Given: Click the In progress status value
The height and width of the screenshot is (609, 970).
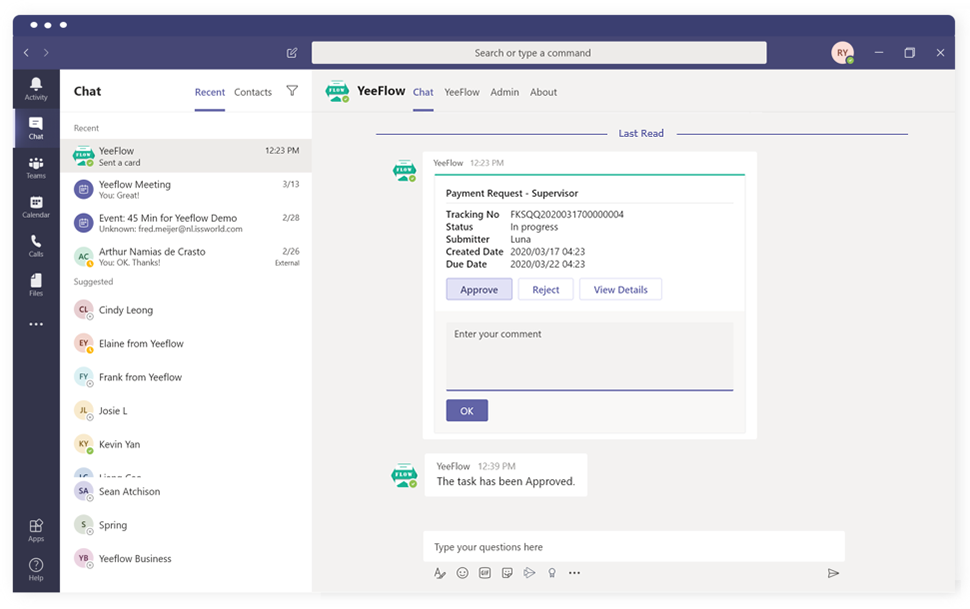Looking at the screenshot, I should pyautogui.click(x=534, y=227).
